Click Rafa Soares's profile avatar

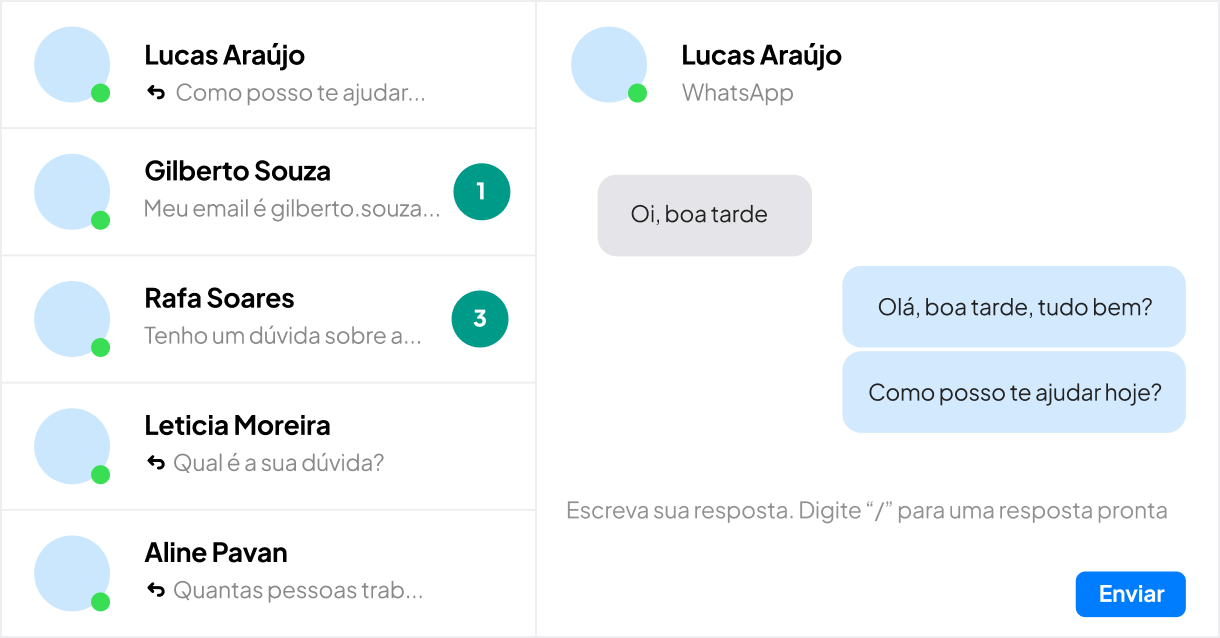(x=72, y=319)
